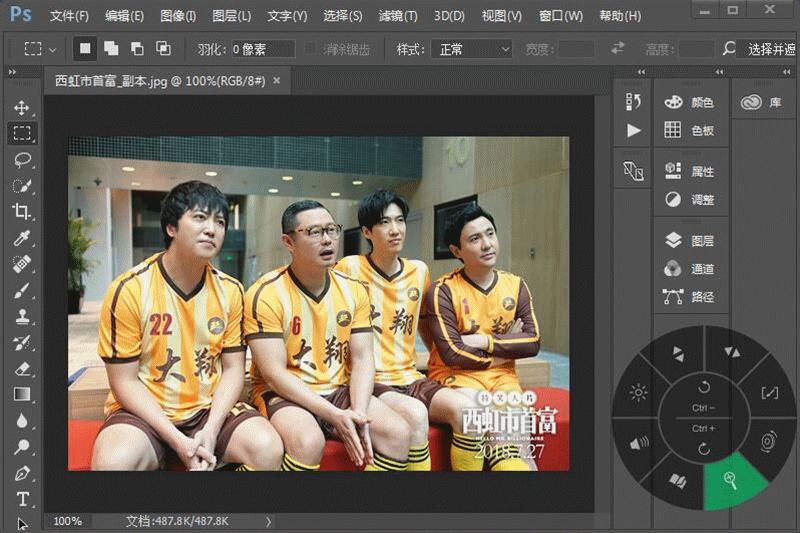Screen dimensions: 800x533
Task: Select the Gradient tool
Action: [x=21, y=394]
